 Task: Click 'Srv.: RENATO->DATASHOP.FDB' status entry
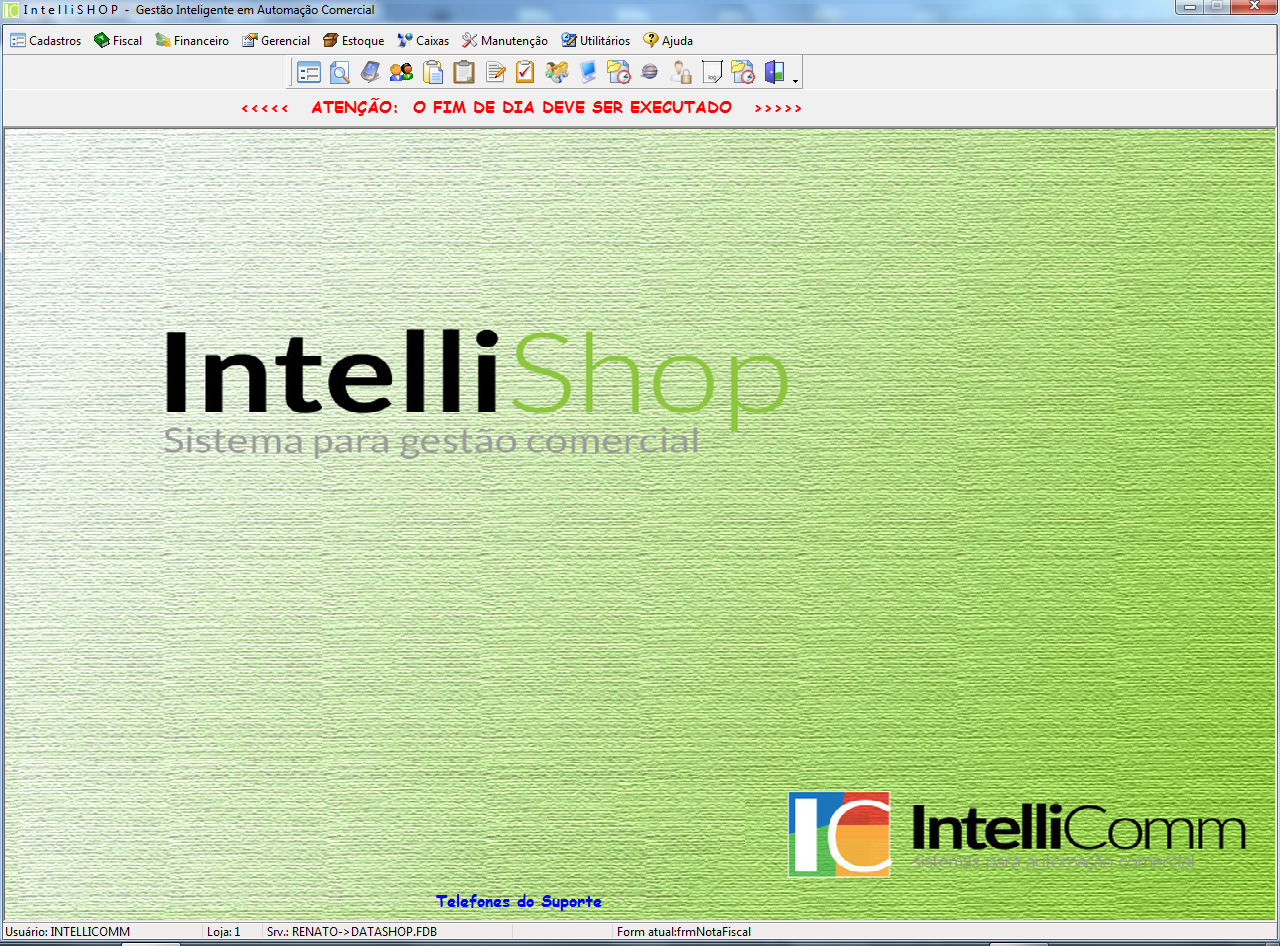352,932
